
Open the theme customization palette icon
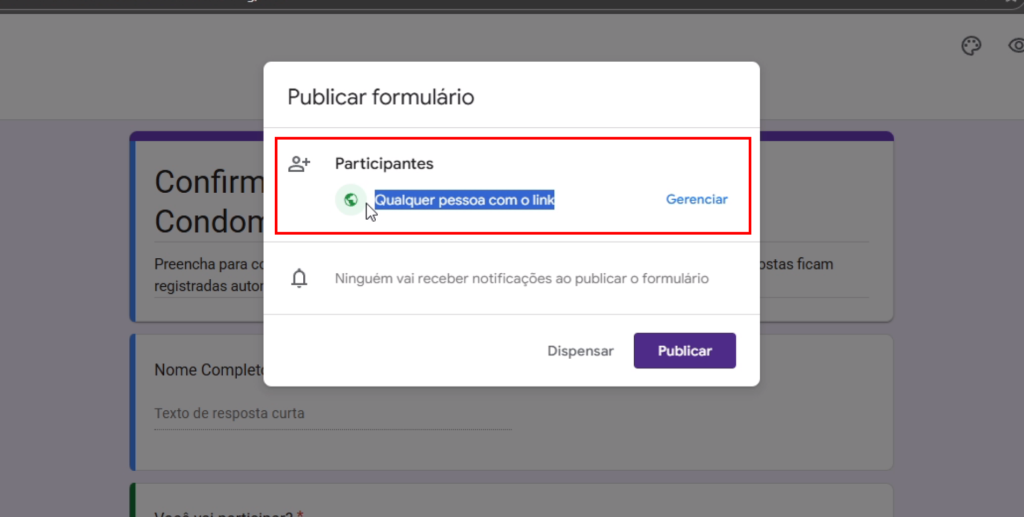(x=970, y=46)
